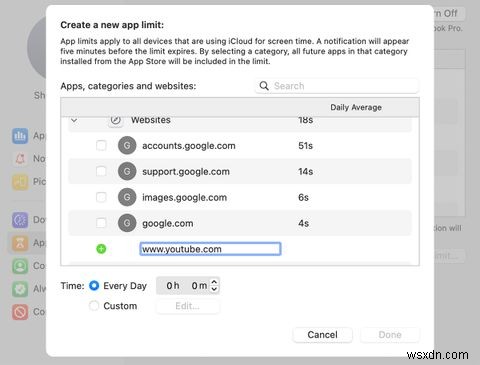The width and height of the screenshot is (480, 365).
Task: Open Pickups icon in background sidebar
Action: coord(20,182)
